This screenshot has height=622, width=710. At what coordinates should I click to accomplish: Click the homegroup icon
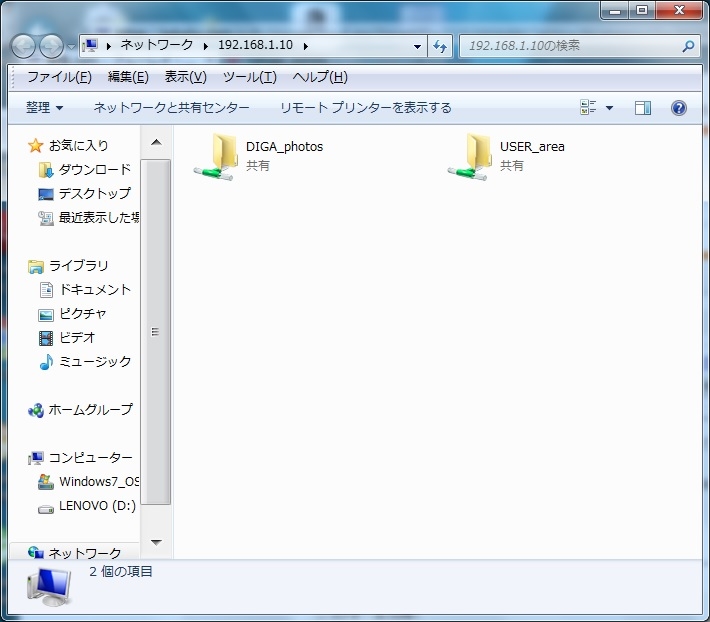coord(36,410)
